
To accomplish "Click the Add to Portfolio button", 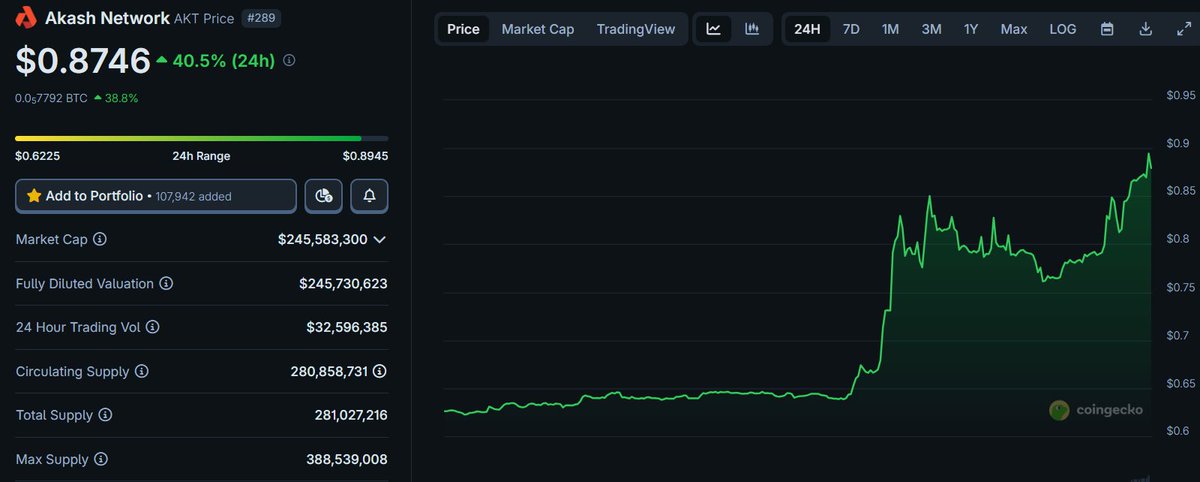I will point(156,196).
